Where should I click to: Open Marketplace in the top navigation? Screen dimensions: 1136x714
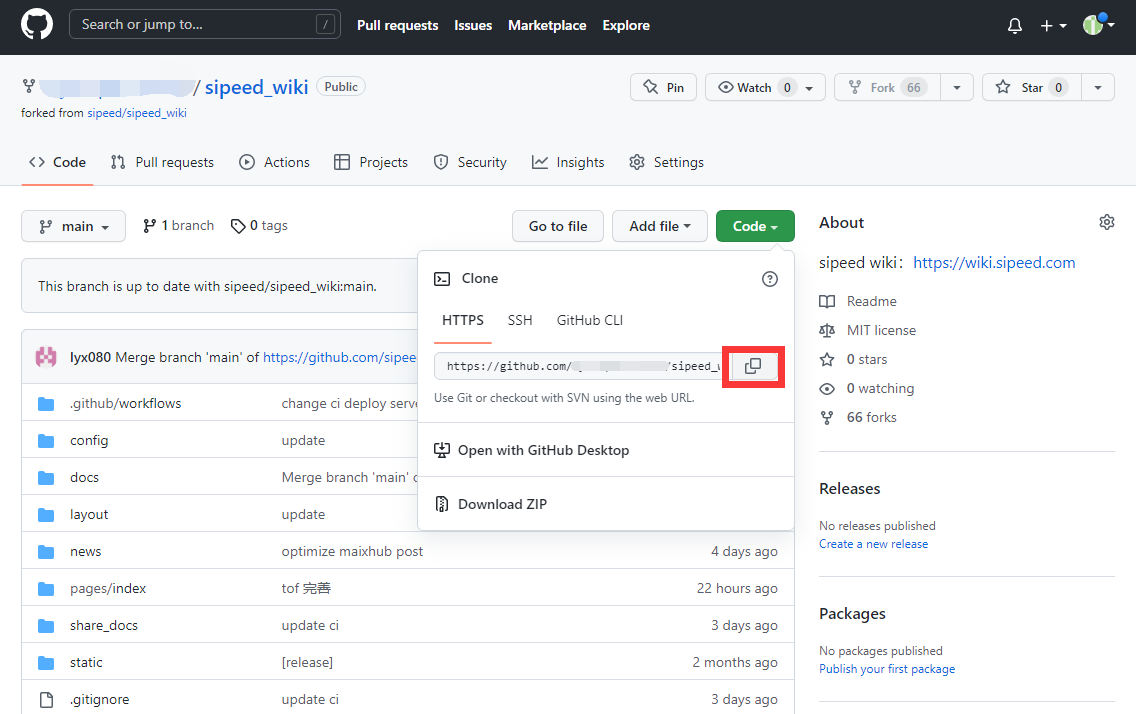[x=547, y=25]
